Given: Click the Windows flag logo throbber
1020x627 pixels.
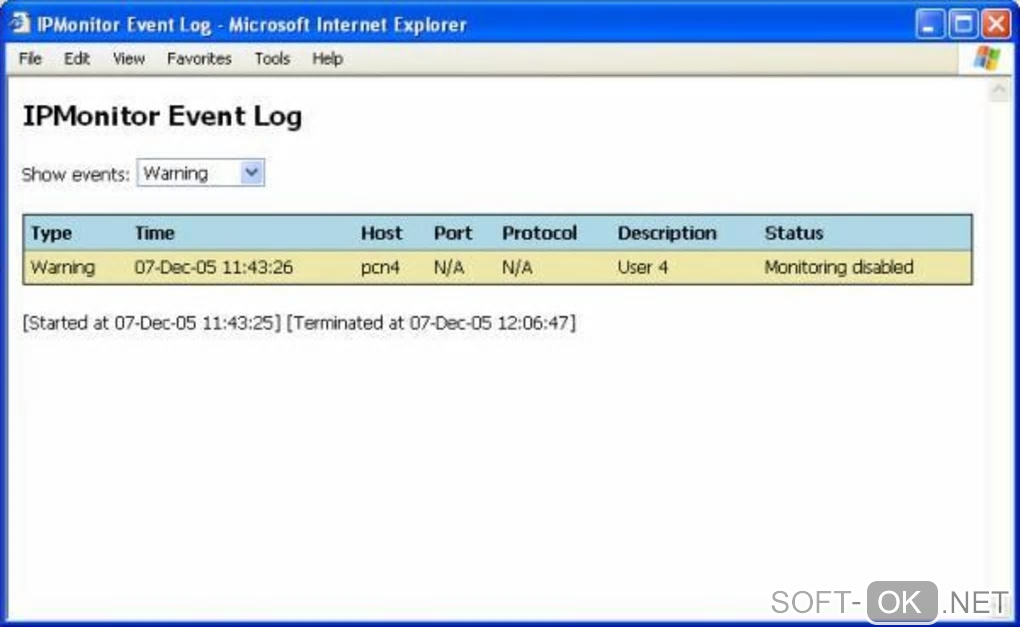Looking at the screenshot, I should point(986,58).
